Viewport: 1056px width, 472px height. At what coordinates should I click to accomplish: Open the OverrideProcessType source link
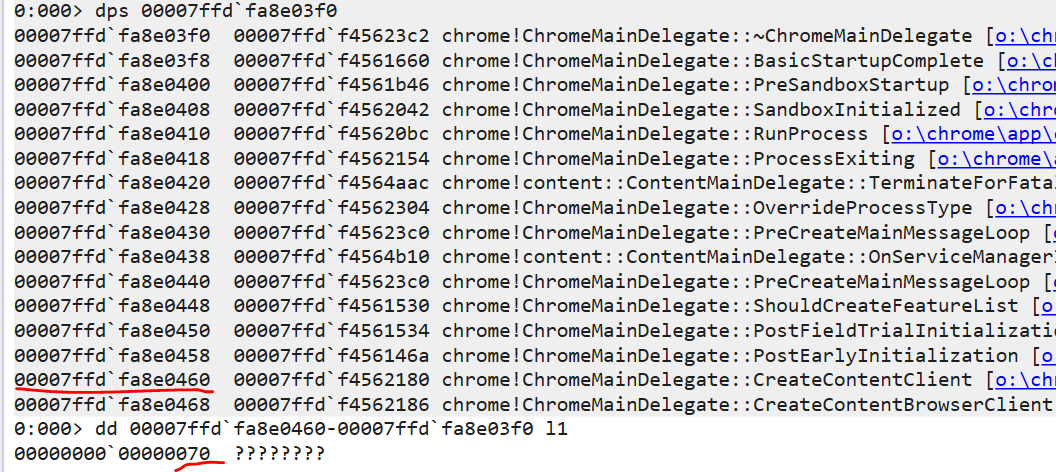1026,208
